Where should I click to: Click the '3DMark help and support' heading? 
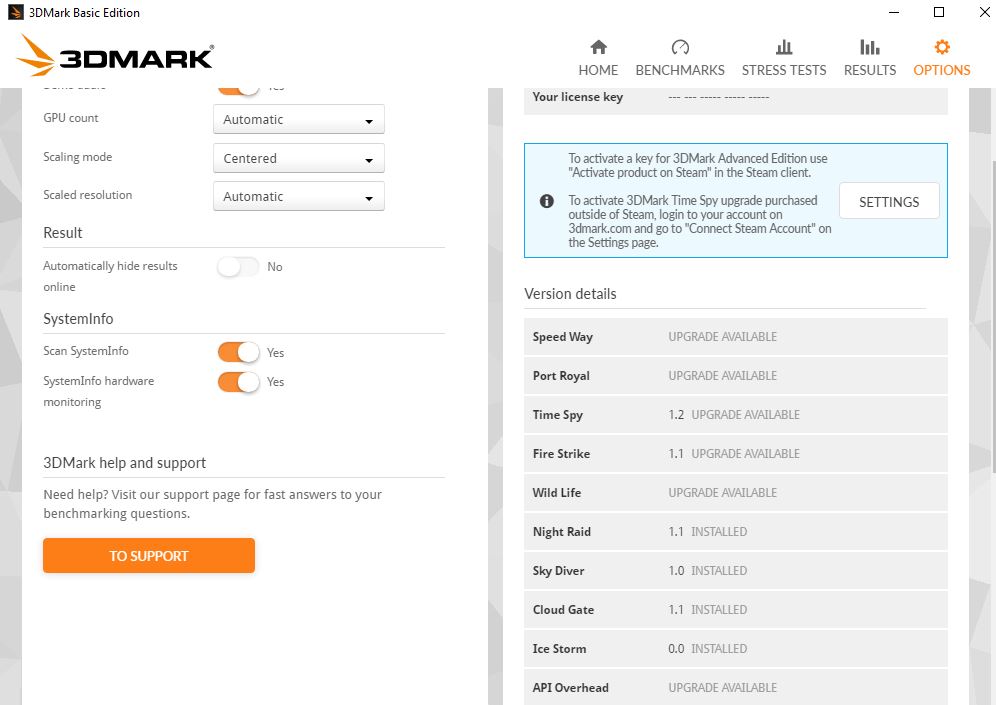coord(124,463)
